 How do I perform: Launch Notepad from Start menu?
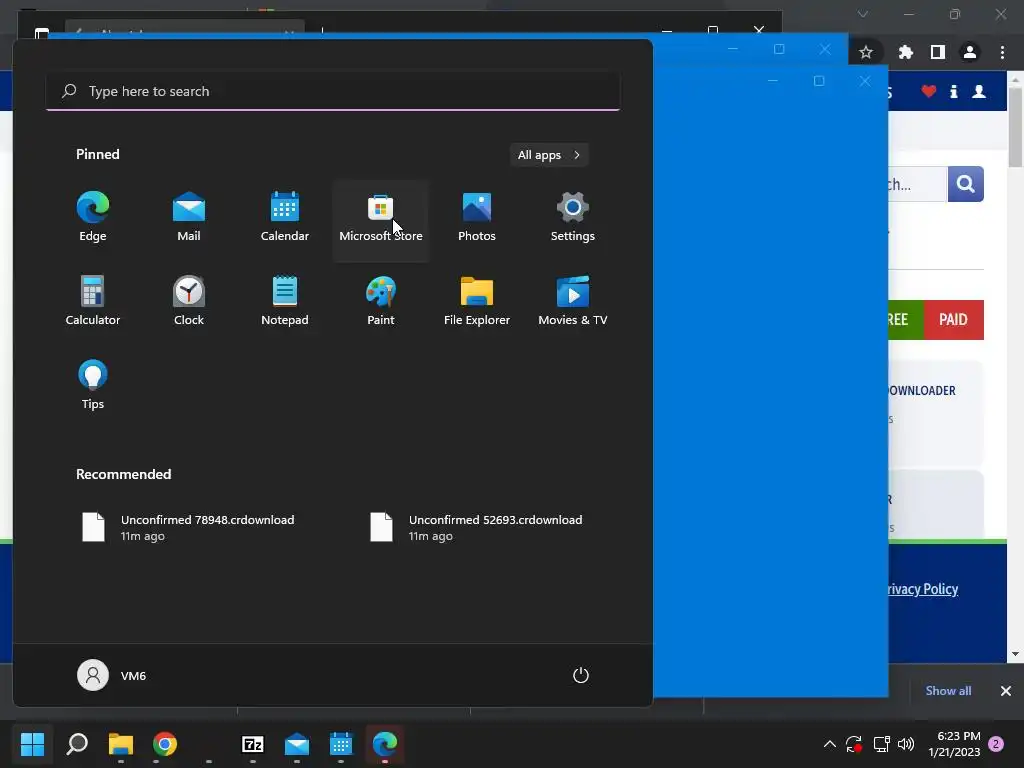click(x=285, y=302)
